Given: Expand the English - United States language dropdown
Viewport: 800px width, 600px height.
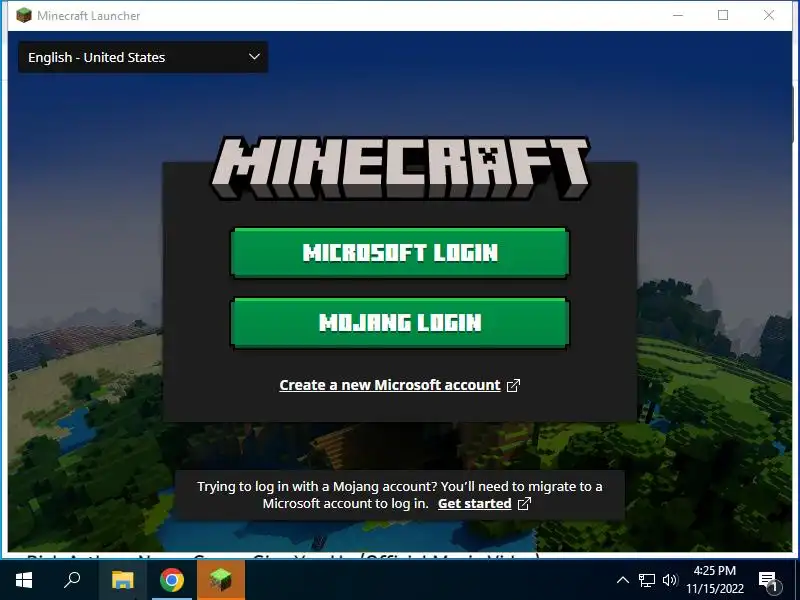Looking at the screenshot, I should (x=143, y=57).
